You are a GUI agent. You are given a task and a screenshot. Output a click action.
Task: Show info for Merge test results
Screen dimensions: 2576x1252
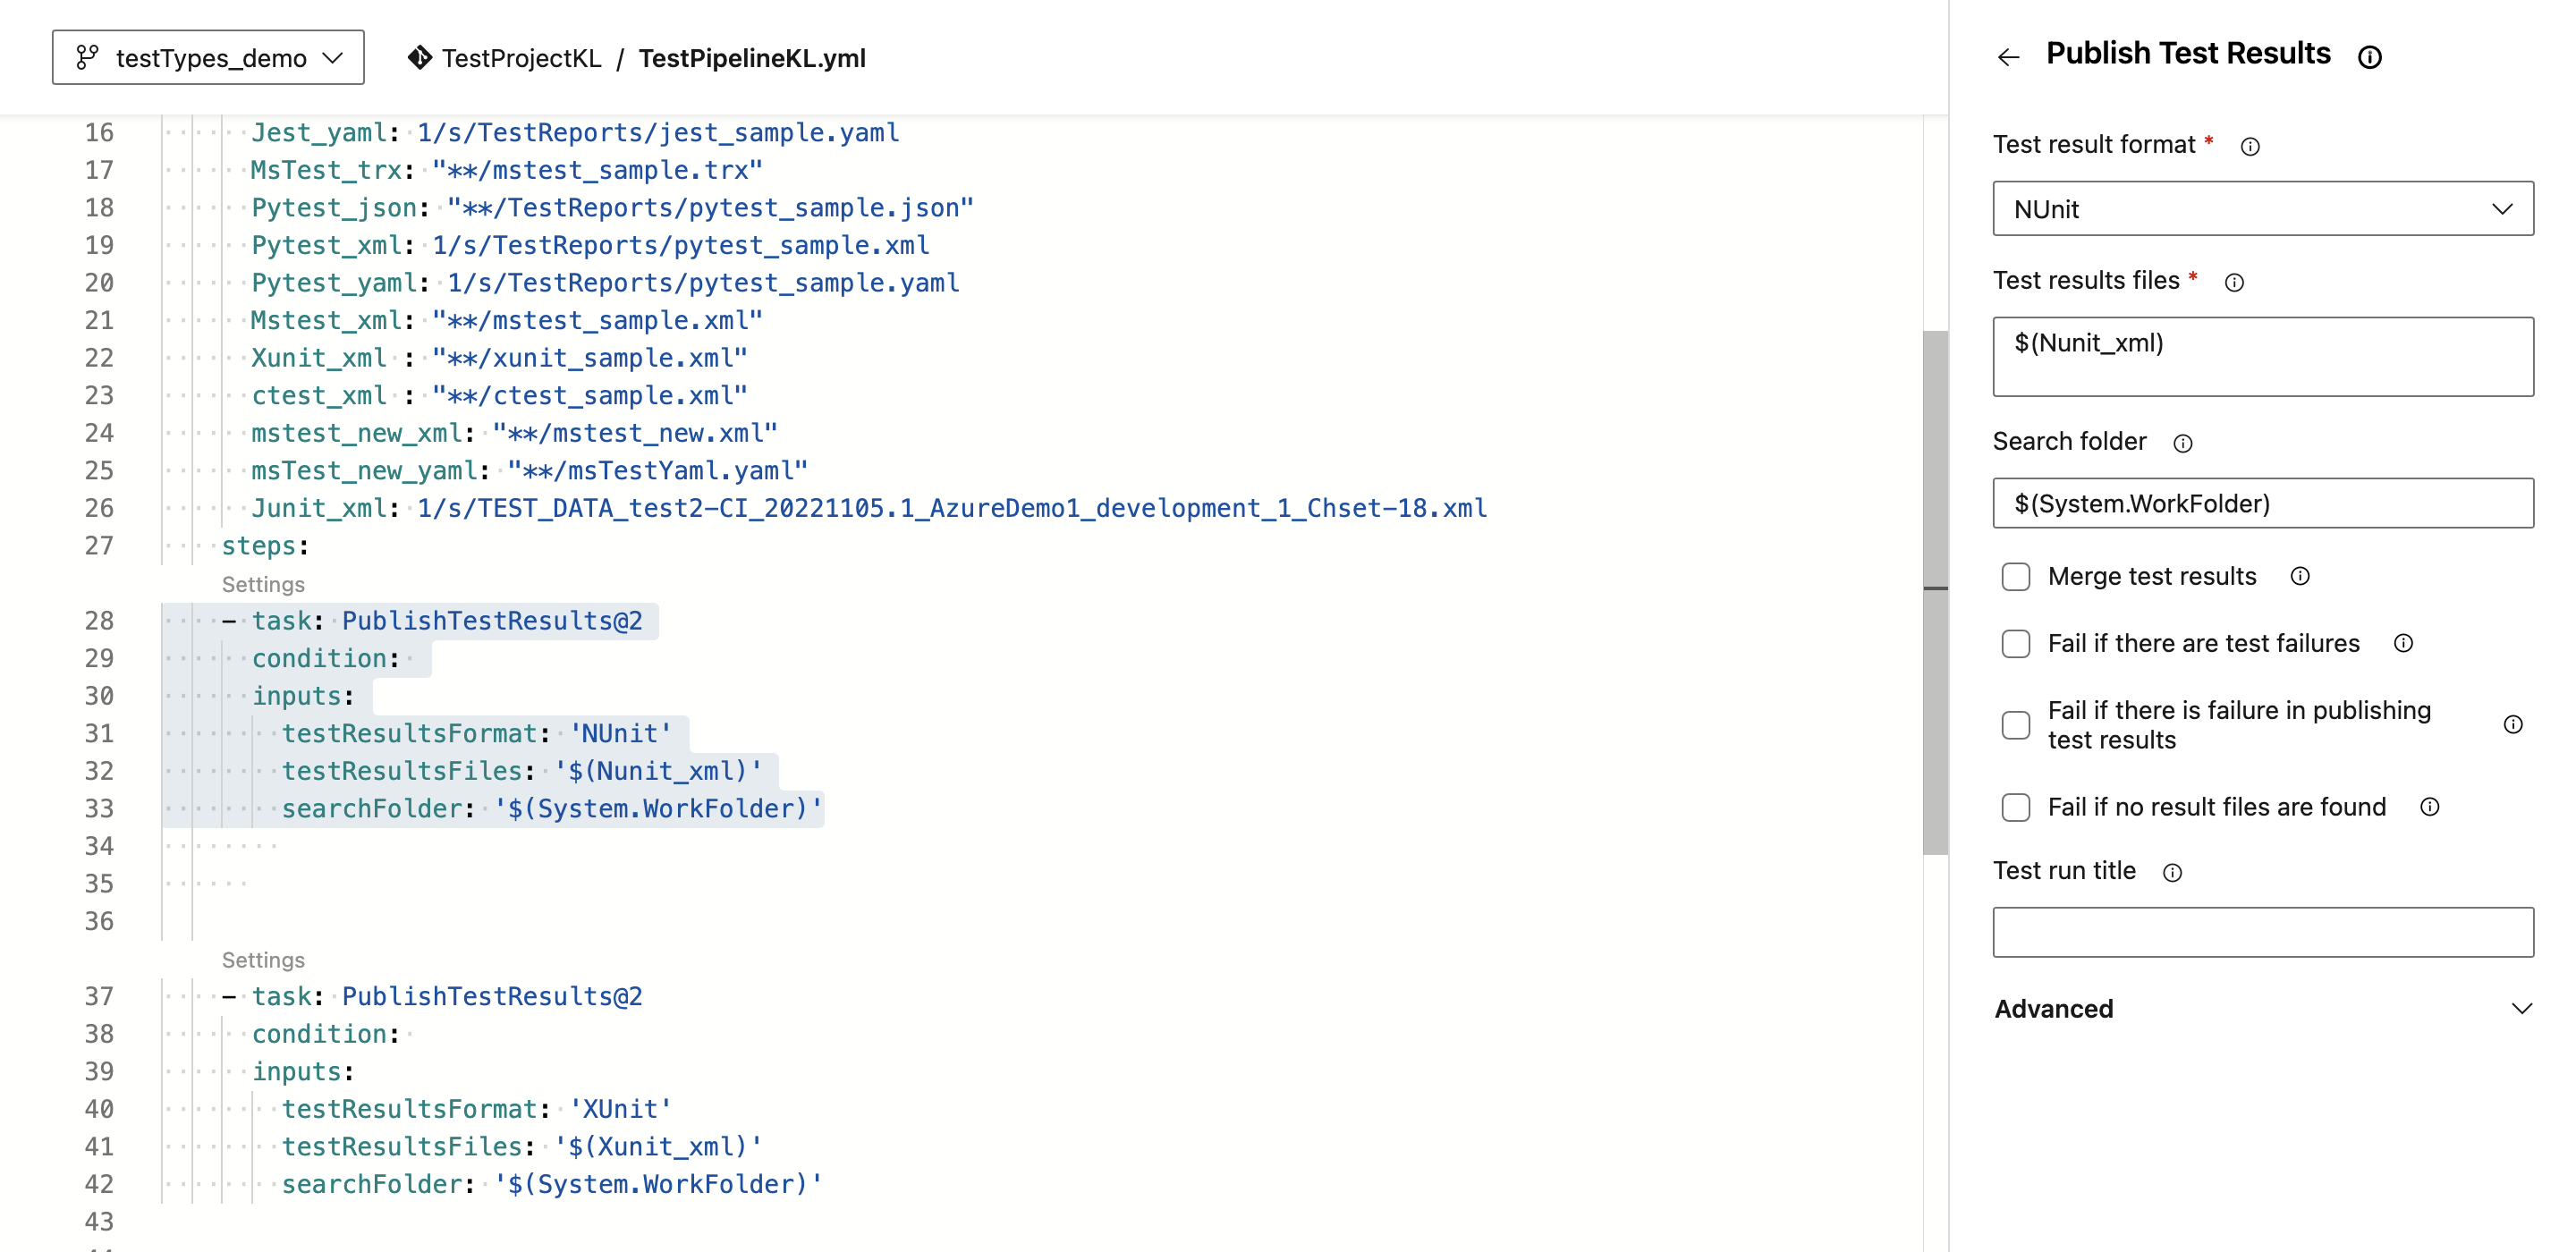[2300, 576]
